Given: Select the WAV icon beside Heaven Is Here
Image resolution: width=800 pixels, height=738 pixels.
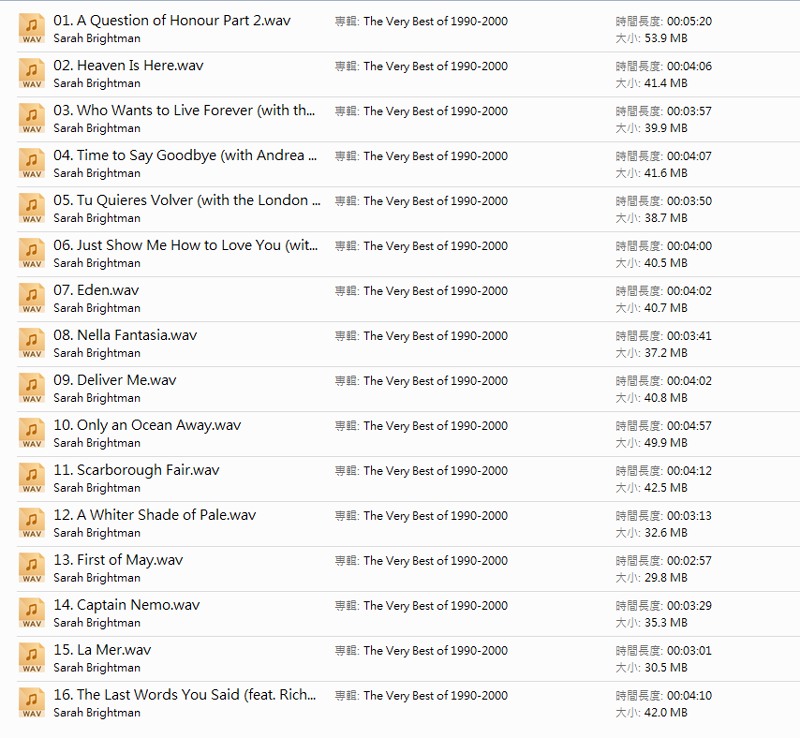Looking at the screenshot, I should 32,74.
